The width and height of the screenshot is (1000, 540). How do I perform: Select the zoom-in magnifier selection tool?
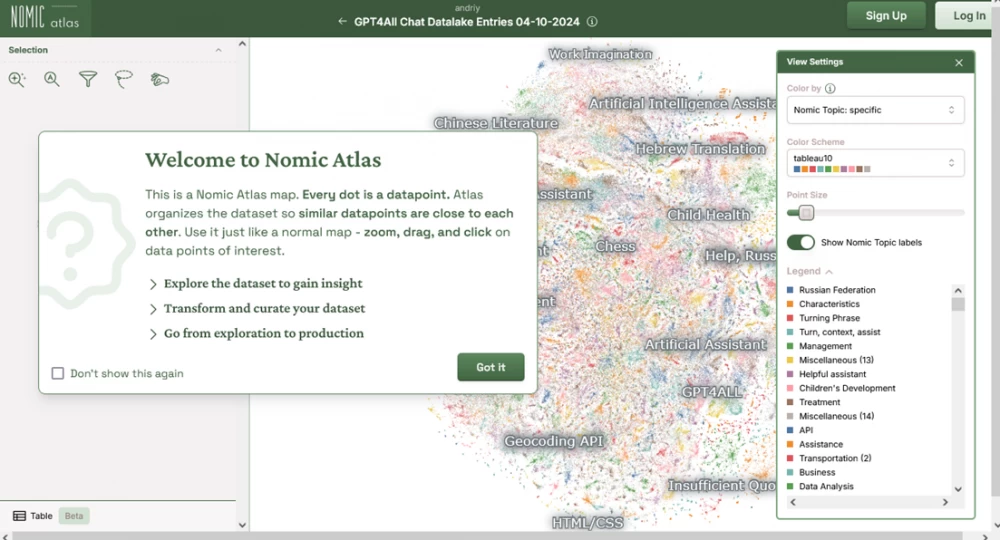(x=17, y=80)
